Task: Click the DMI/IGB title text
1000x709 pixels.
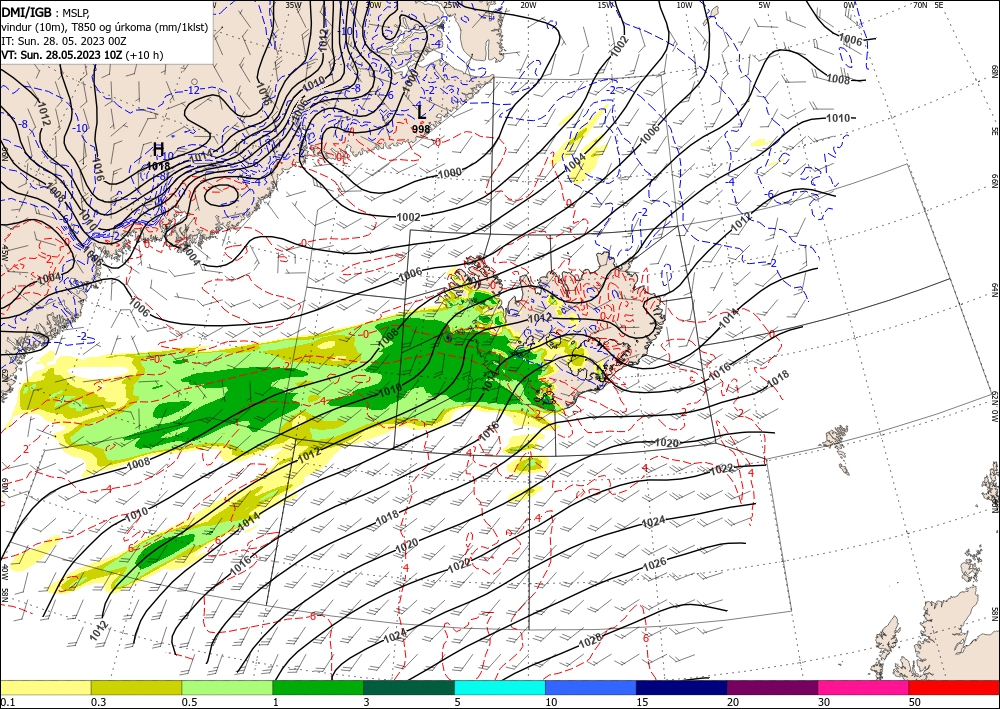Action: pyautogui.click(x=27, y=11)
